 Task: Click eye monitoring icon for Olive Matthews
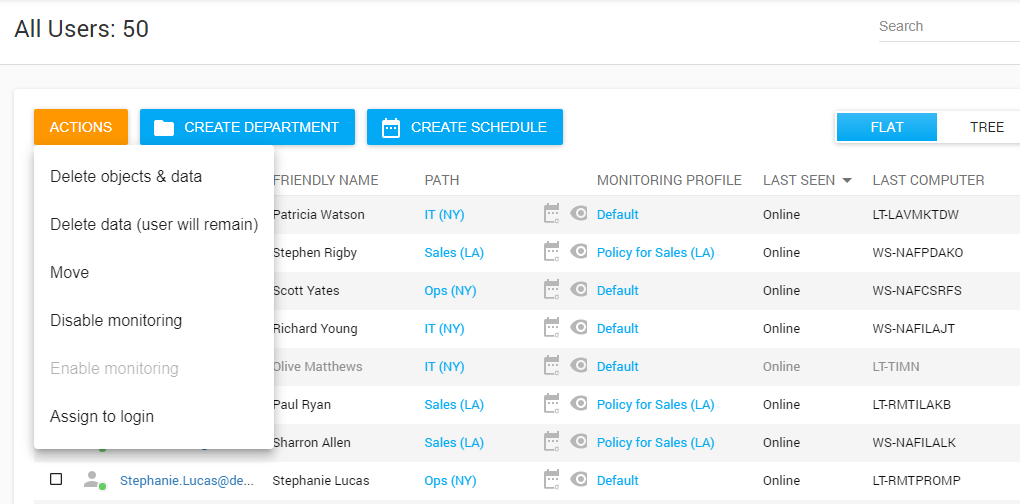pyautogui.click(x=579, y=365)
